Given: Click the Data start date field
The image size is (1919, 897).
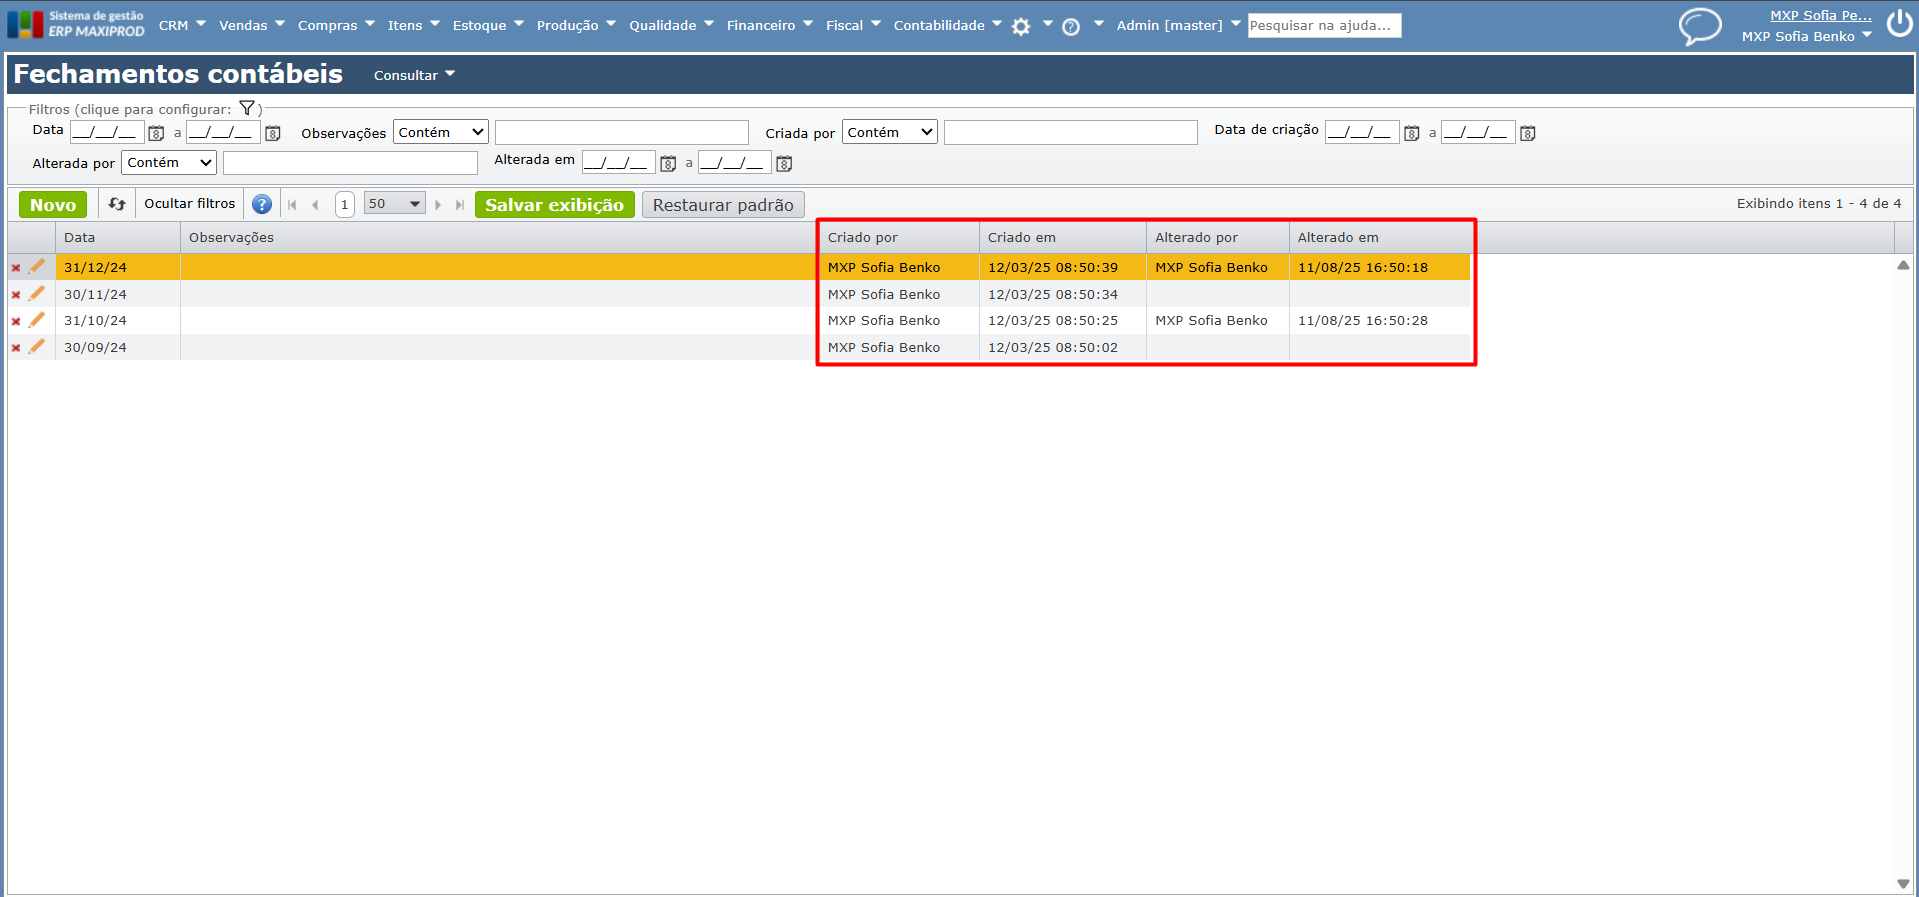Looking at the screenshot, I should pyautogui.click(x=107, y=132).
